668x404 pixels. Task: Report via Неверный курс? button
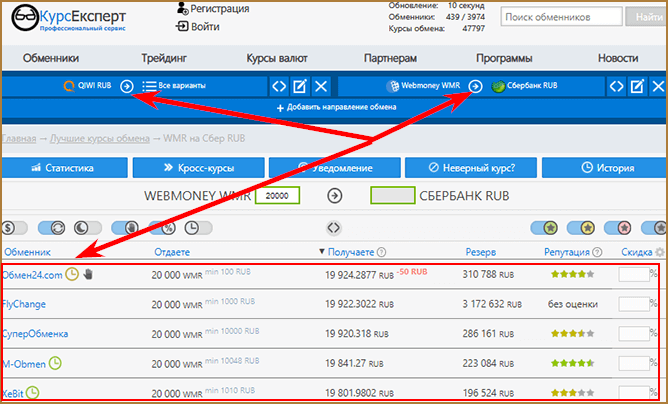click(x=471, y=168)
